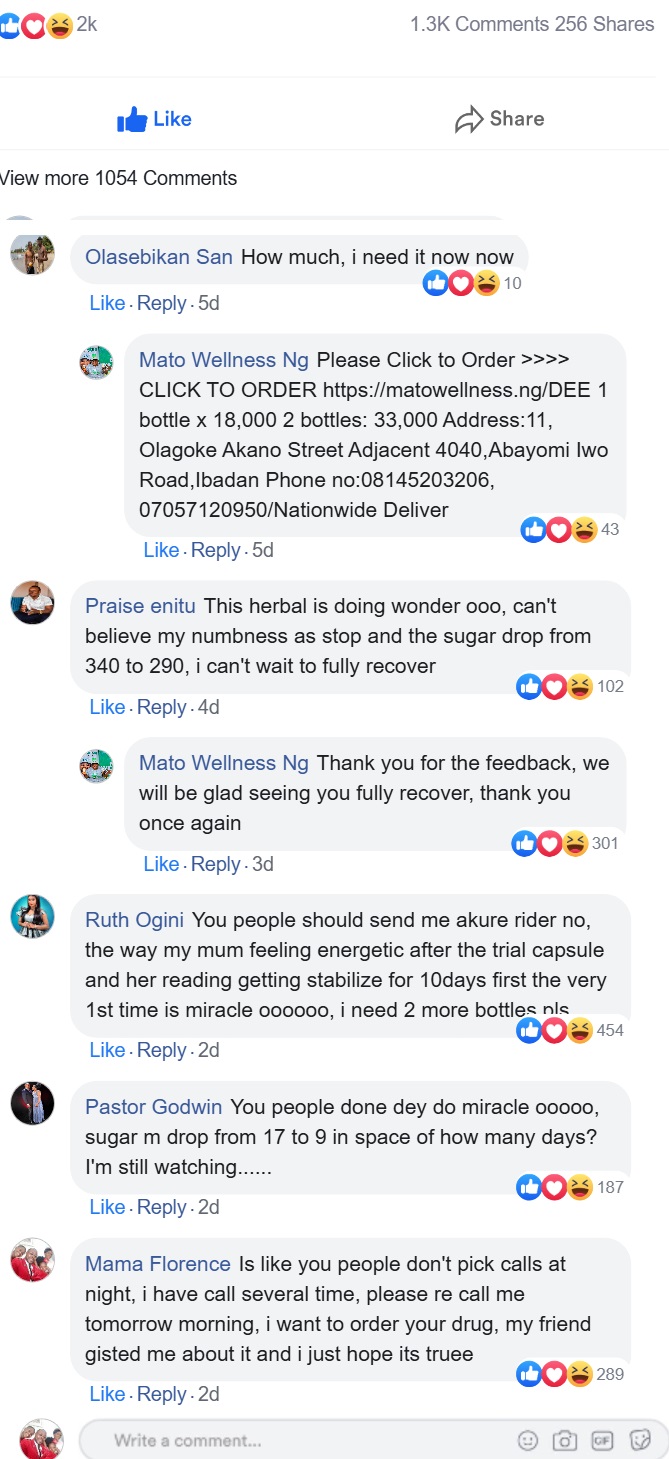Reply to Mama Florence's comment

(161, 1394)
